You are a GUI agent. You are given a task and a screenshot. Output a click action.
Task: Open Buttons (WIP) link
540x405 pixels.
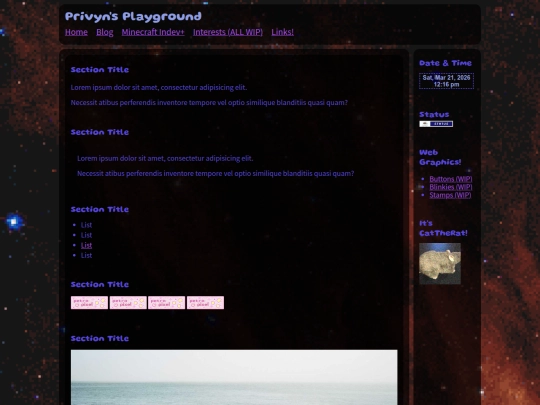pos(450,179)
